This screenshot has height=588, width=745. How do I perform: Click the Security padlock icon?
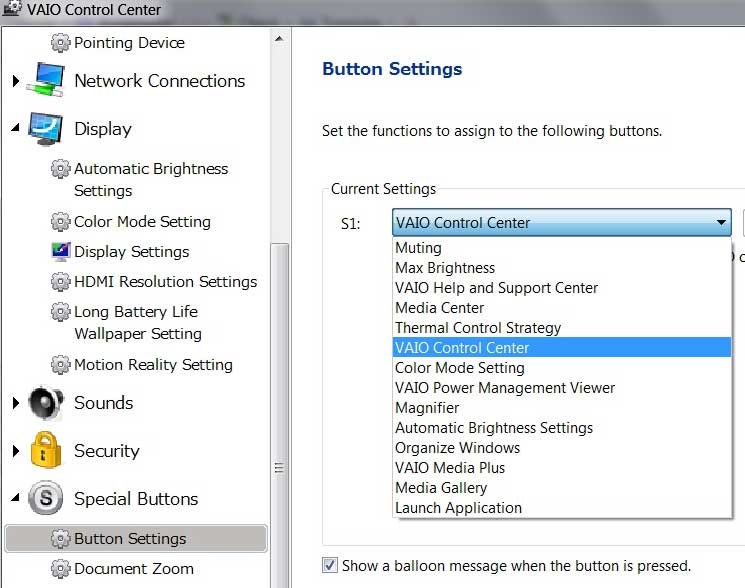point(46,451)
